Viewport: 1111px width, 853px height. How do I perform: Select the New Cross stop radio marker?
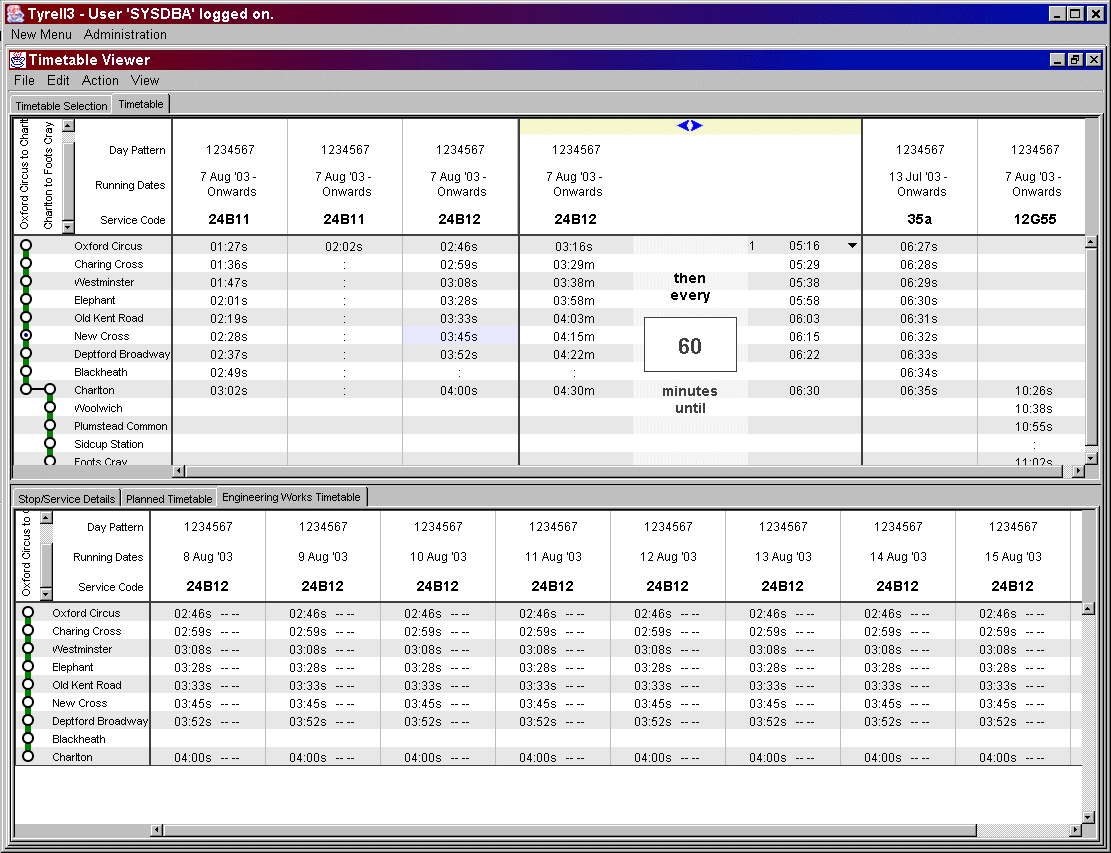click(26, 335)
